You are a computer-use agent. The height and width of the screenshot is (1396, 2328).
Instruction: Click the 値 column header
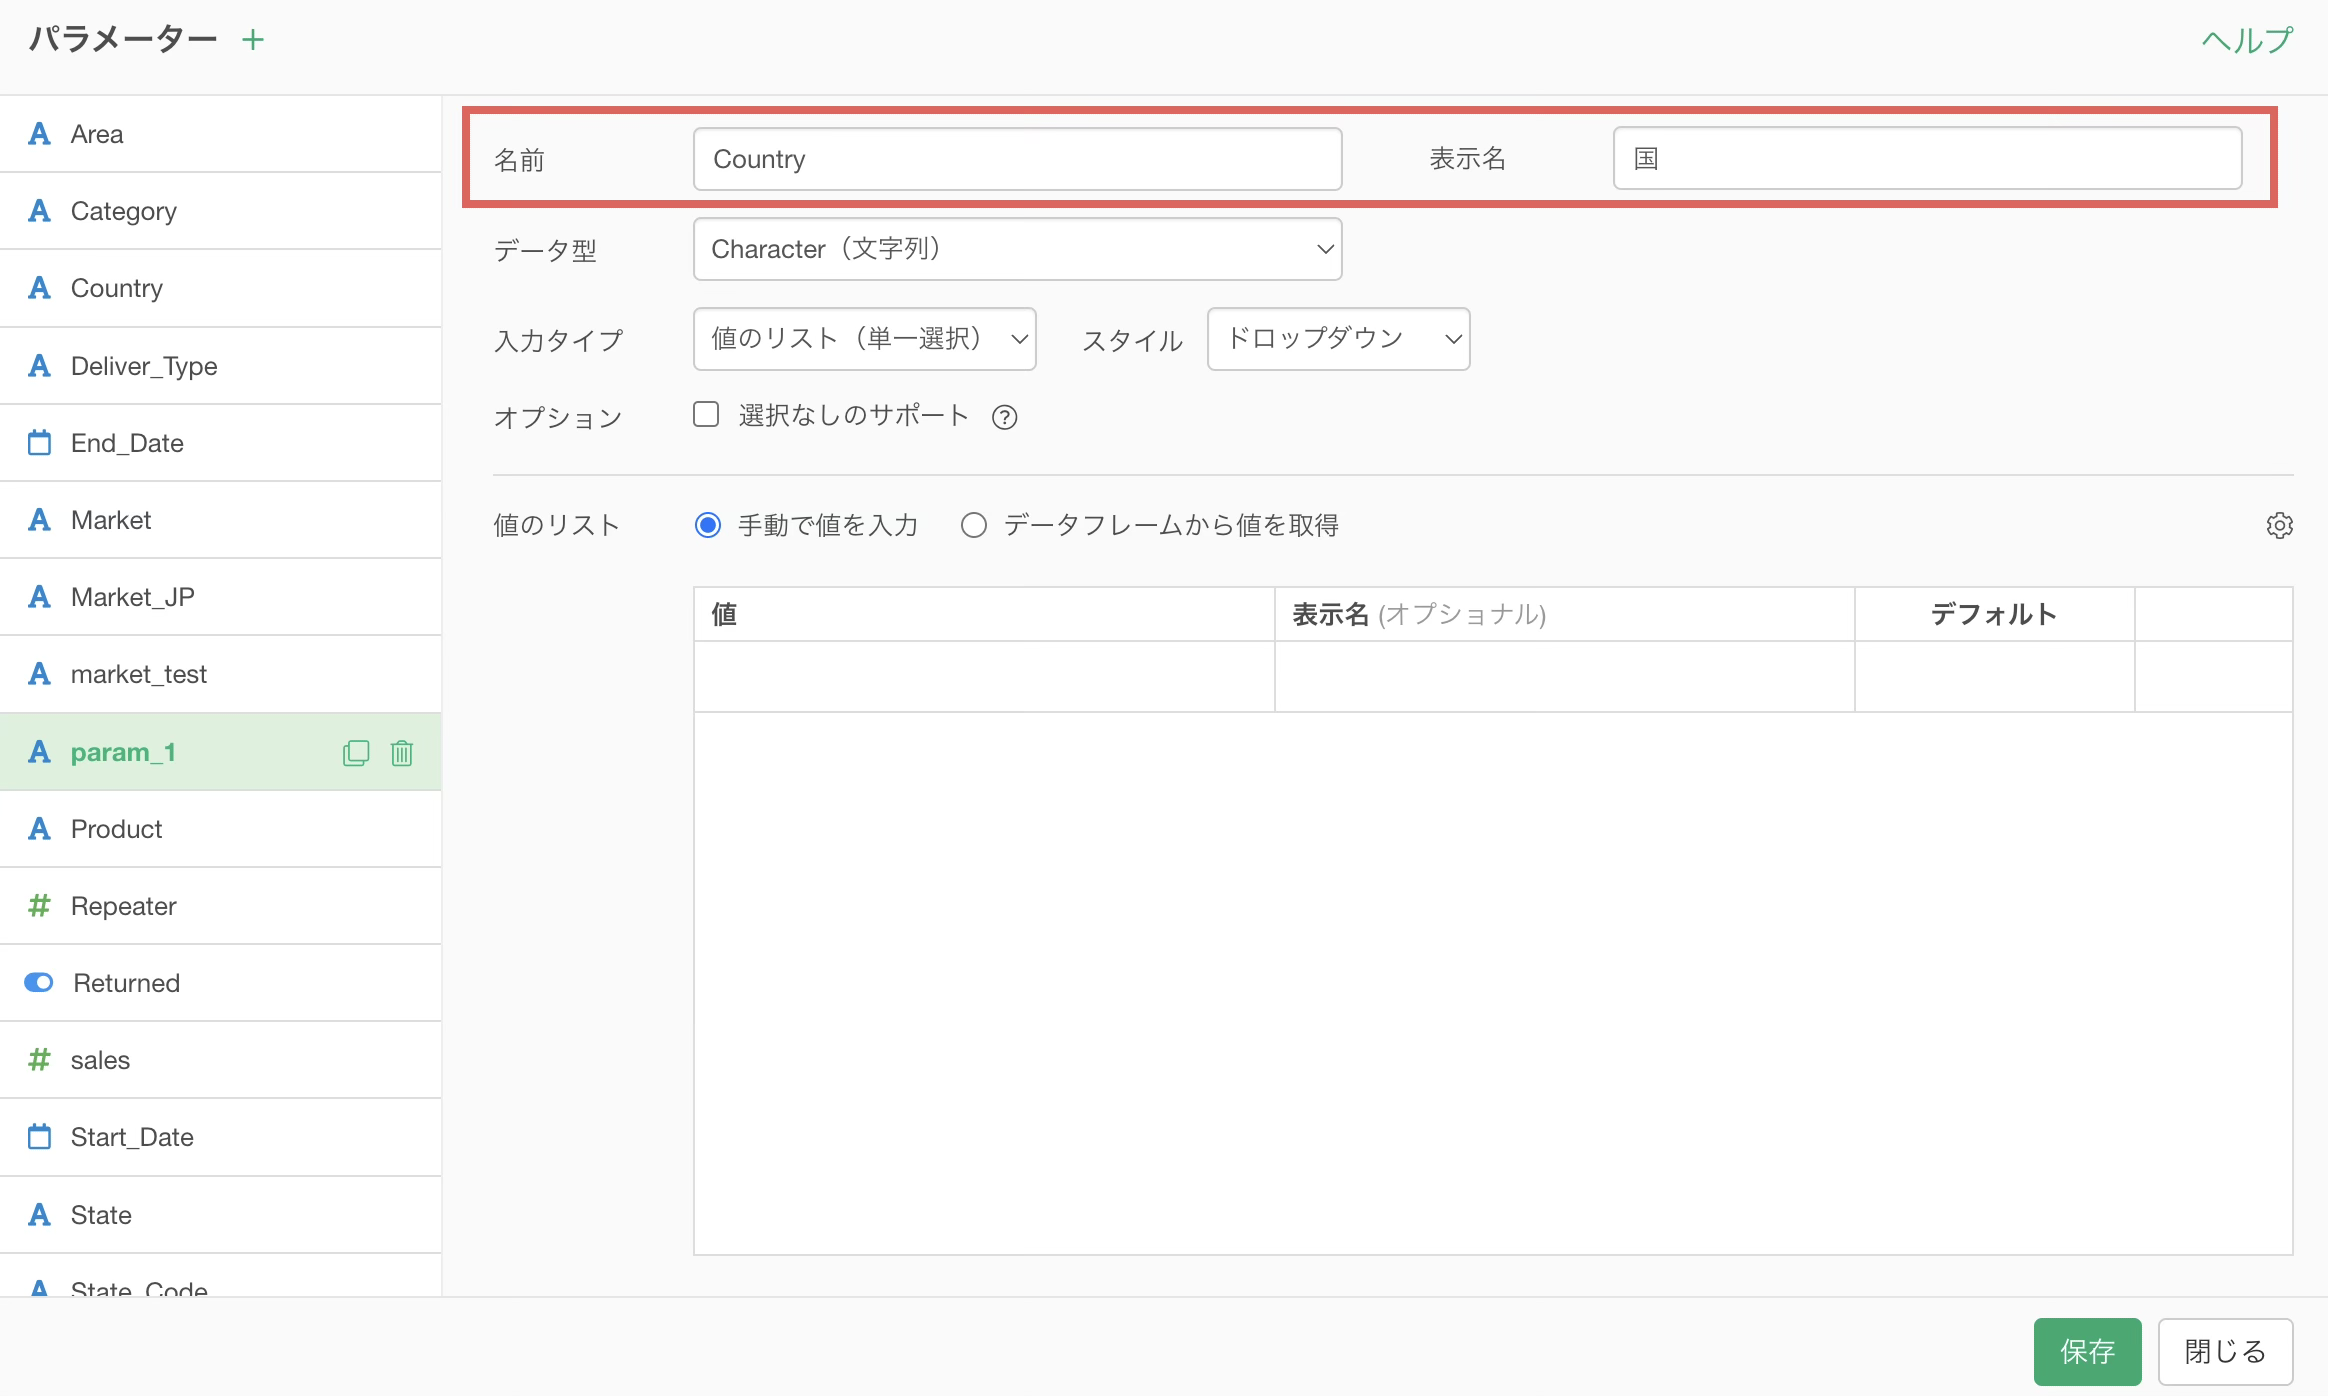pos(984,614)
